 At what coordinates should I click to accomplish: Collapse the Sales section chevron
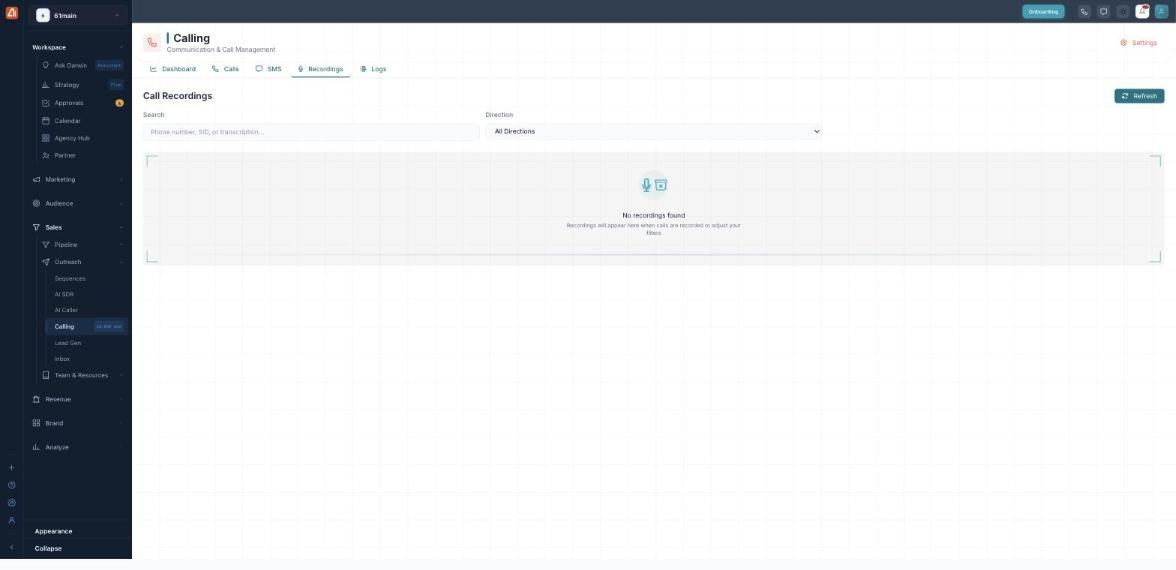(121, 227)
